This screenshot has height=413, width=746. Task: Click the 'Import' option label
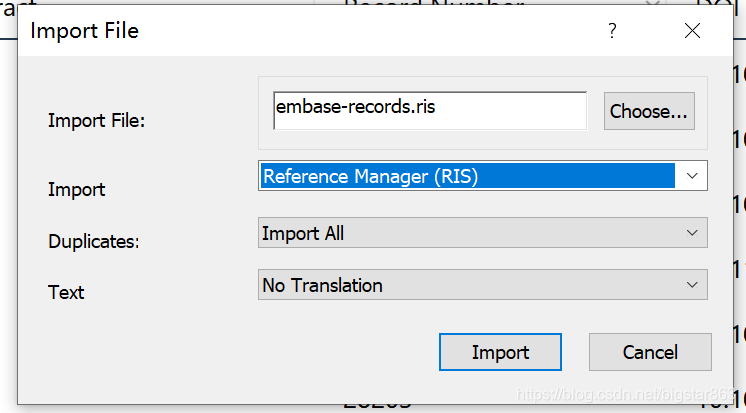pos(77,189)
